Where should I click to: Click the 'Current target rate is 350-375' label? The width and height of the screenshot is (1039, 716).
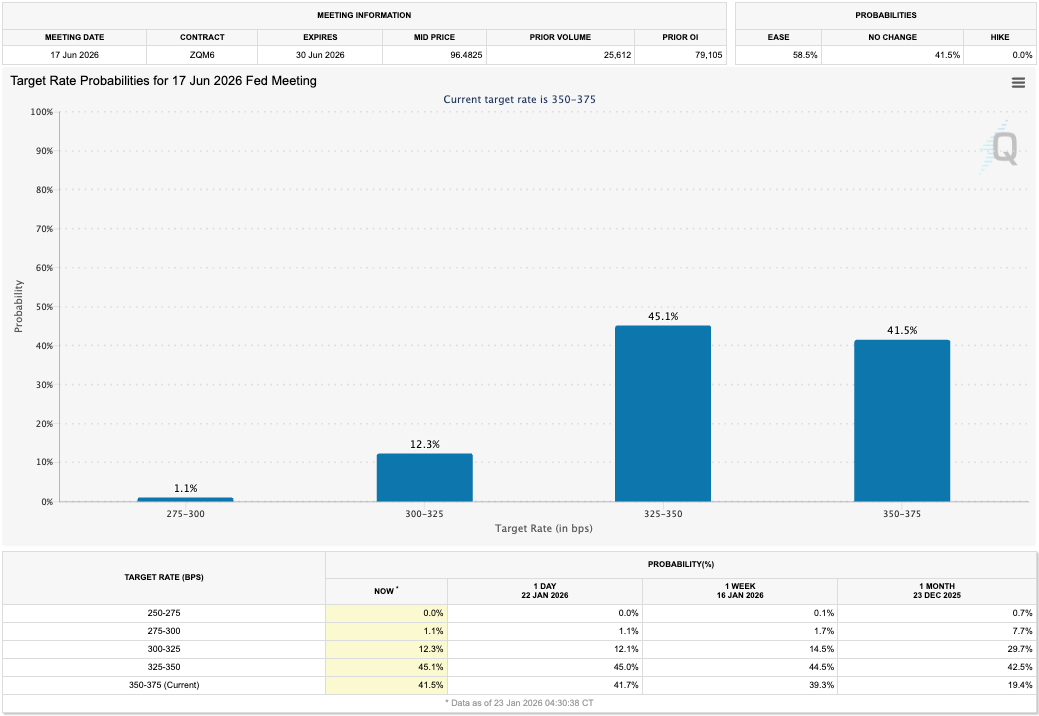(519, 99)
